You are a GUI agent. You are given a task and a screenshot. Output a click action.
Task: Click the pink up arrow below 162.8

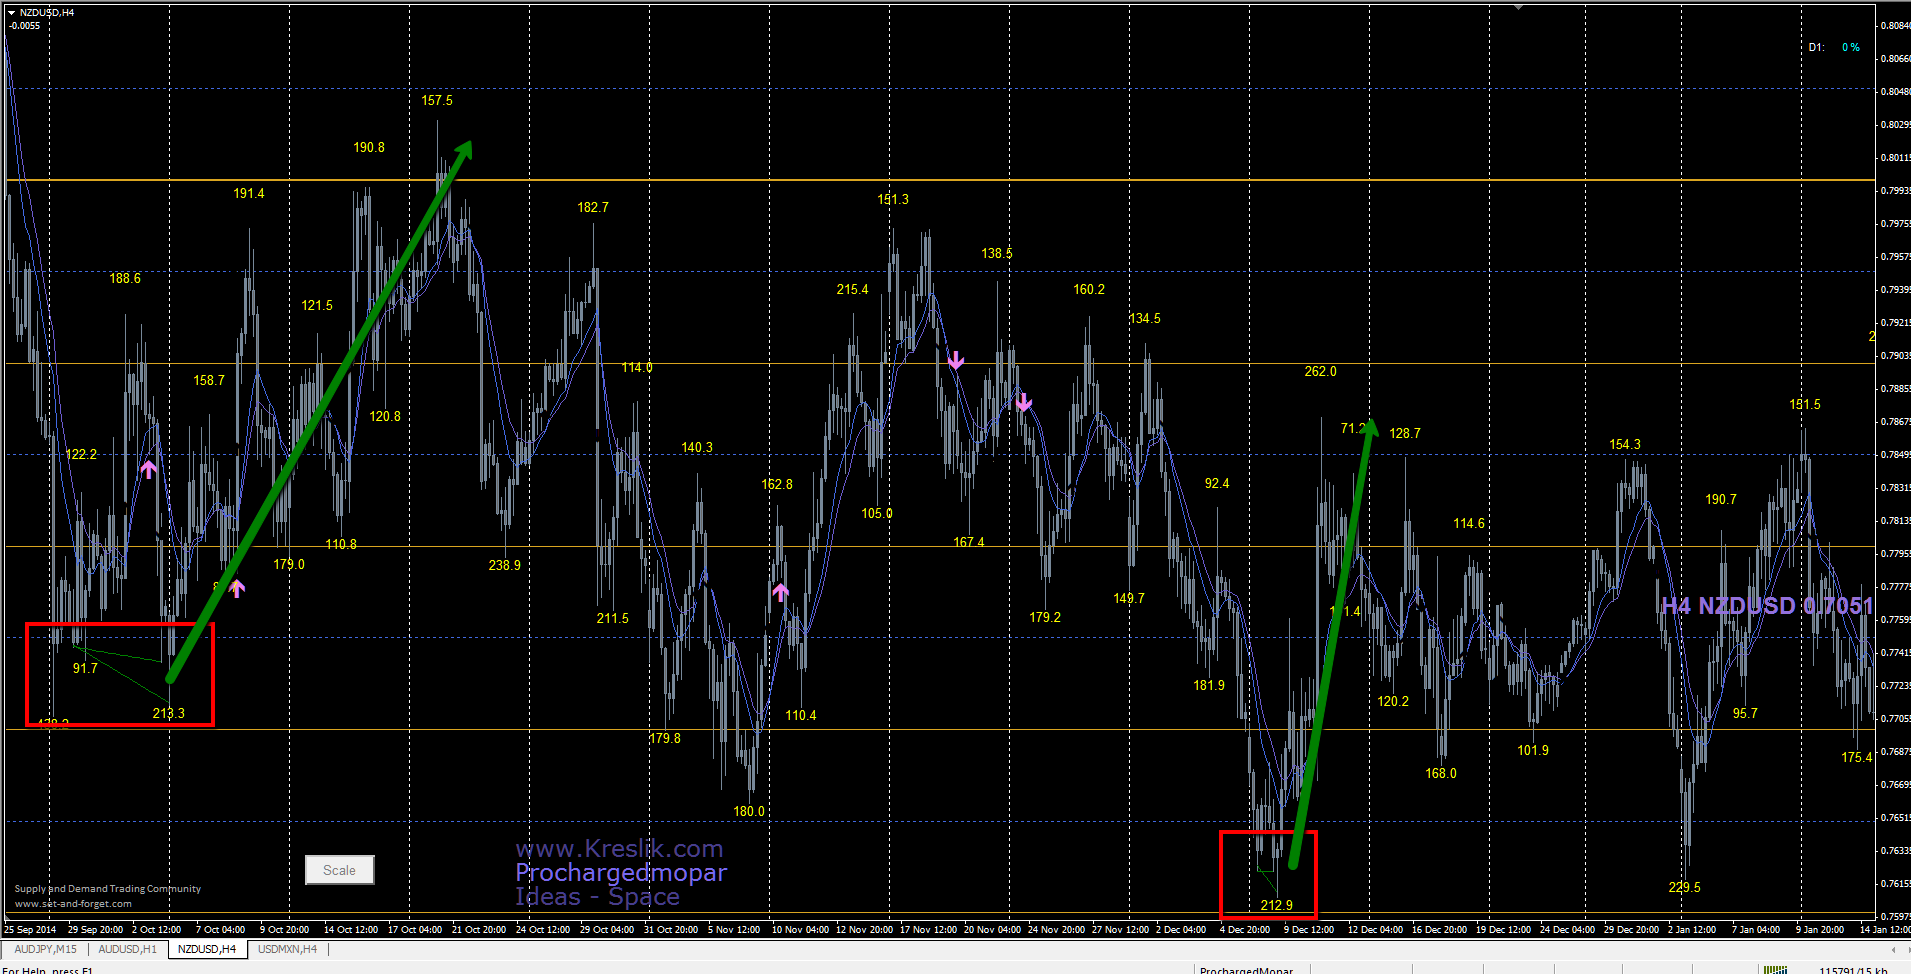click(x=780, y=591)
